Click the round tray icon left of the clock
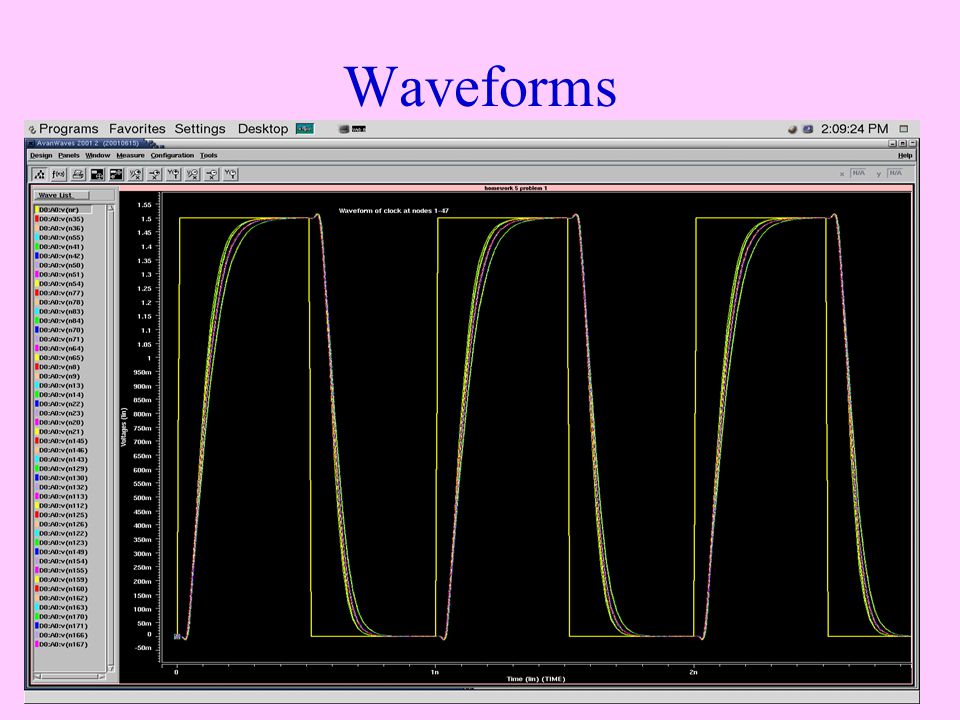 click(792, 129)
